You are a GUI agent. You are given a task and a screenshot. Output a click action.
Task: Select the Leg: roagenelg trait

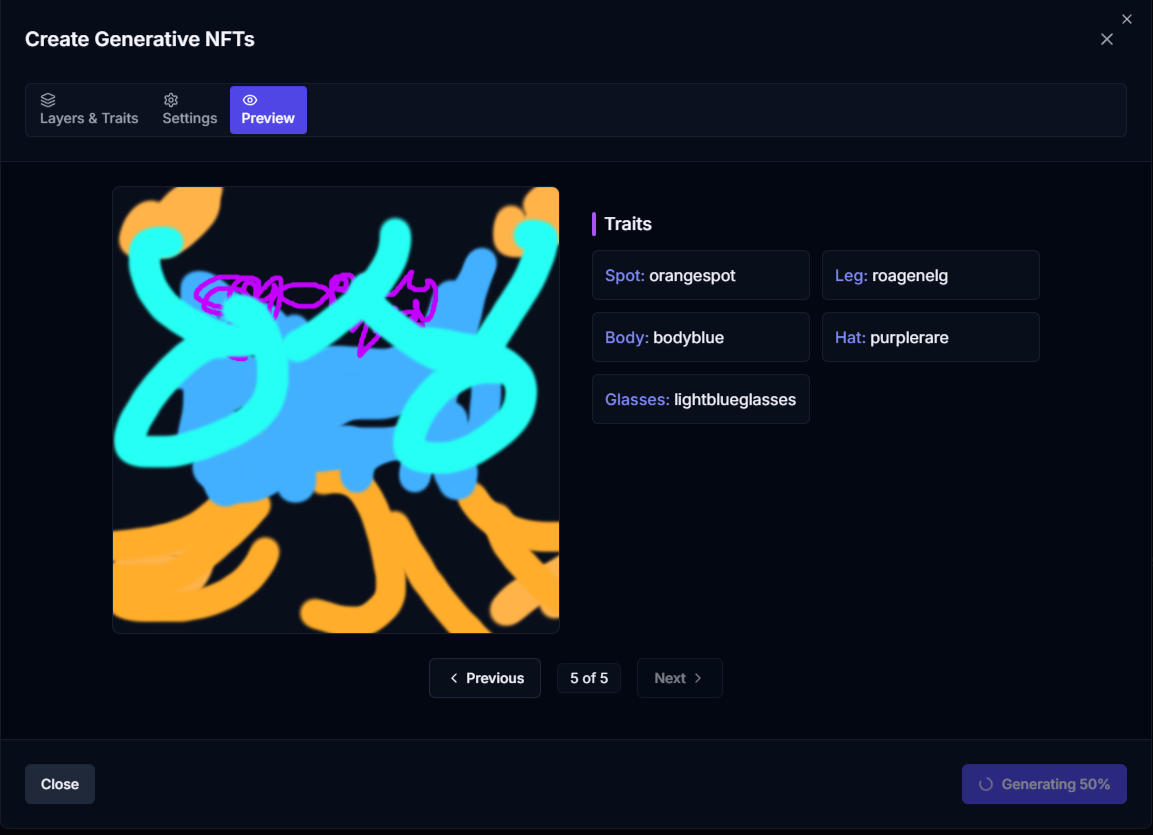click(x=930, y=275)
